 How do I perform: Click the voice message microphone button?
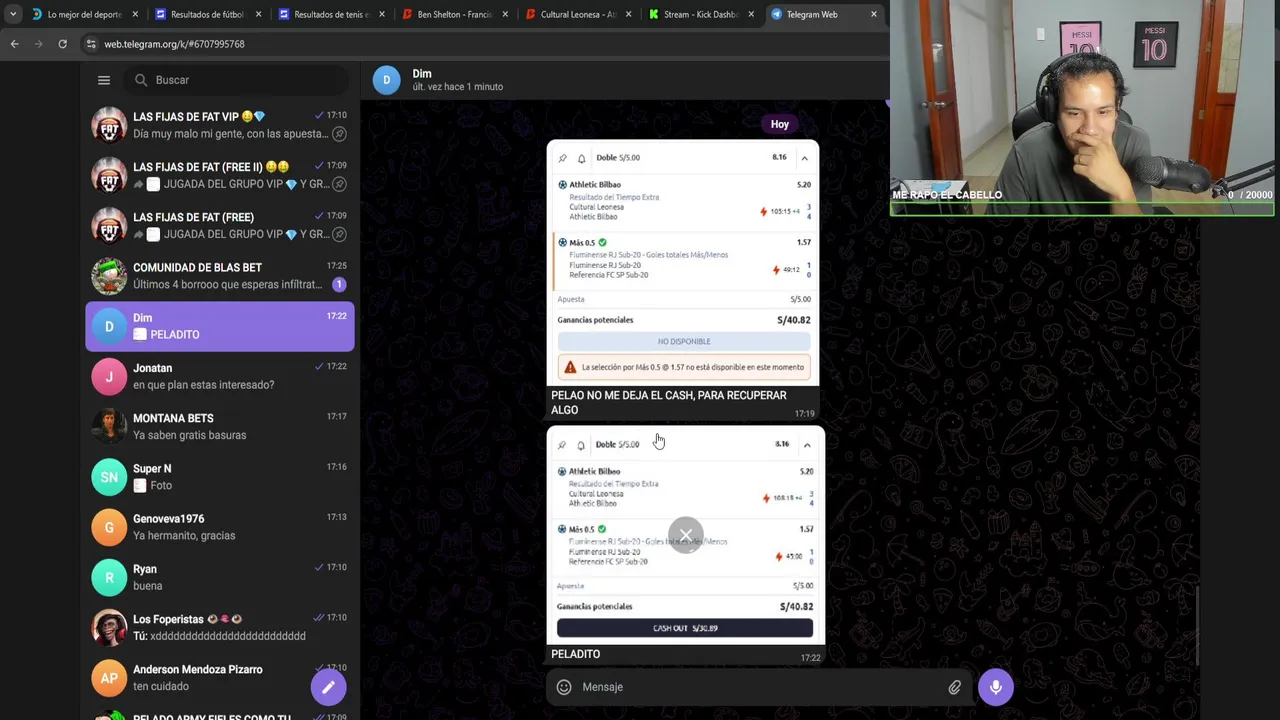coord(996,687)
